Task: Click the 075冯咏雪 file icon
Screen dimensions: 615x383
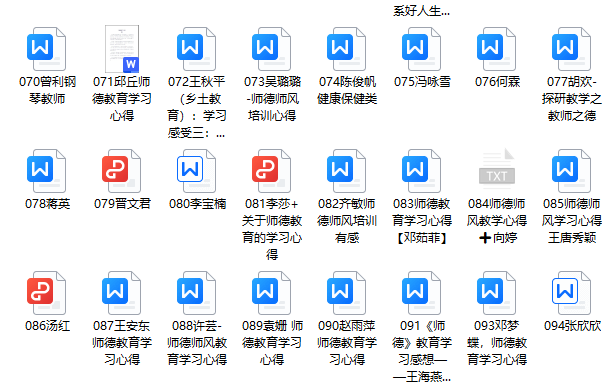Action: pos(422,49)
